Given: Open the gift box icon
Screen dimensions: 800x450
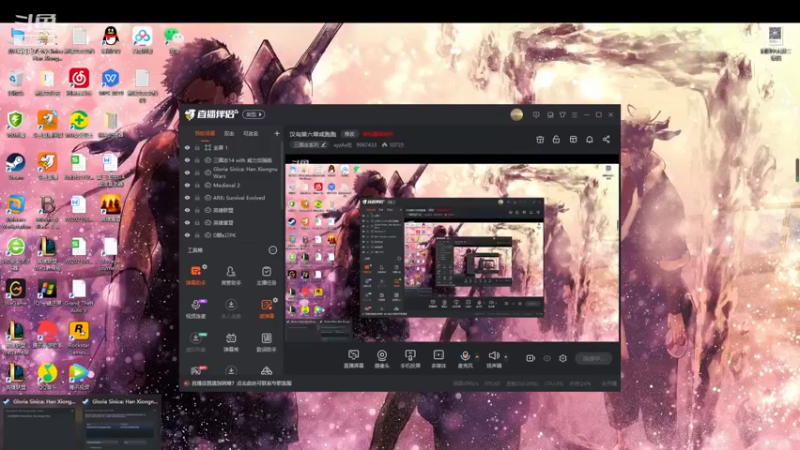Looking at the screenshot, I should (x=540, y=139).
